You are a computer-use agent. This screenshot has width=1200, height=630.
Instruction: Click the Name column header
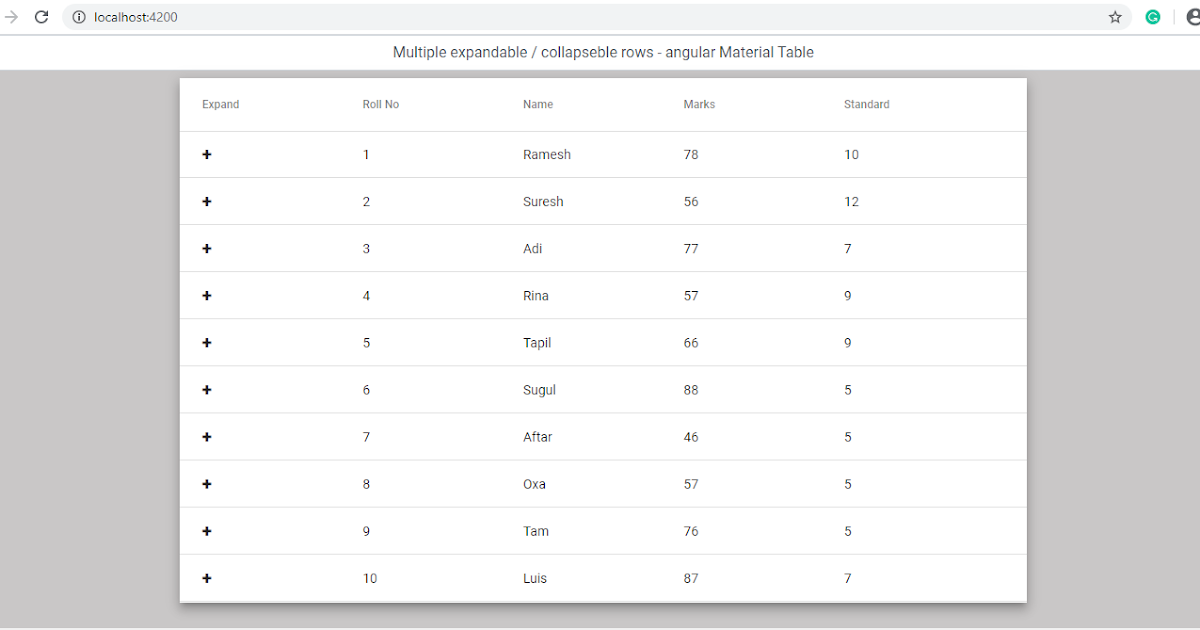[538, 104]
